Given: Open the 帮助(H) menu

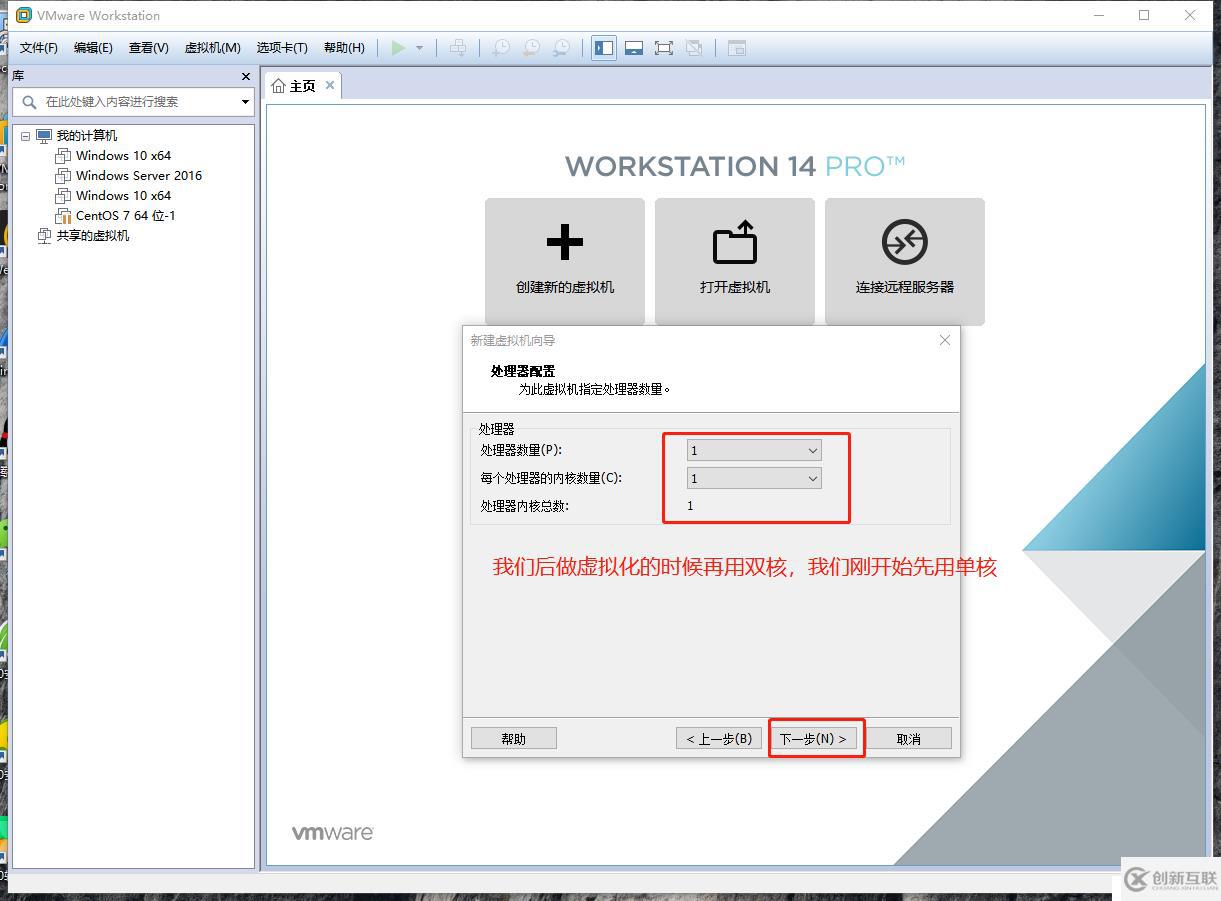Looking at the screenshot, I should pyautogui.click(x=344, y=48).
